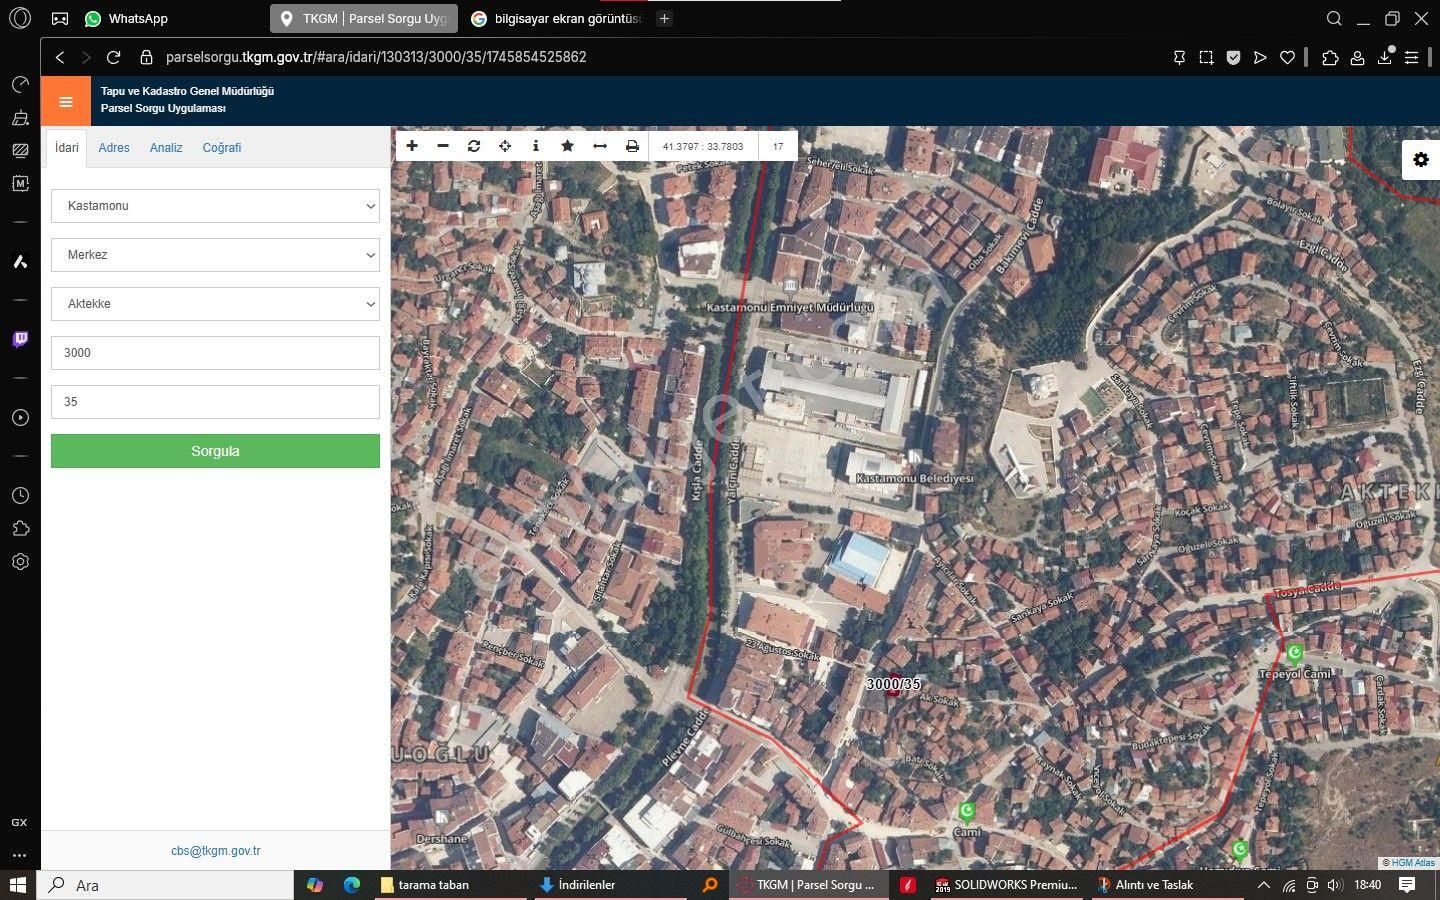Zoom out with the minus map tool
This screenshot has height=900, width=1440.
tap(443, 146)
